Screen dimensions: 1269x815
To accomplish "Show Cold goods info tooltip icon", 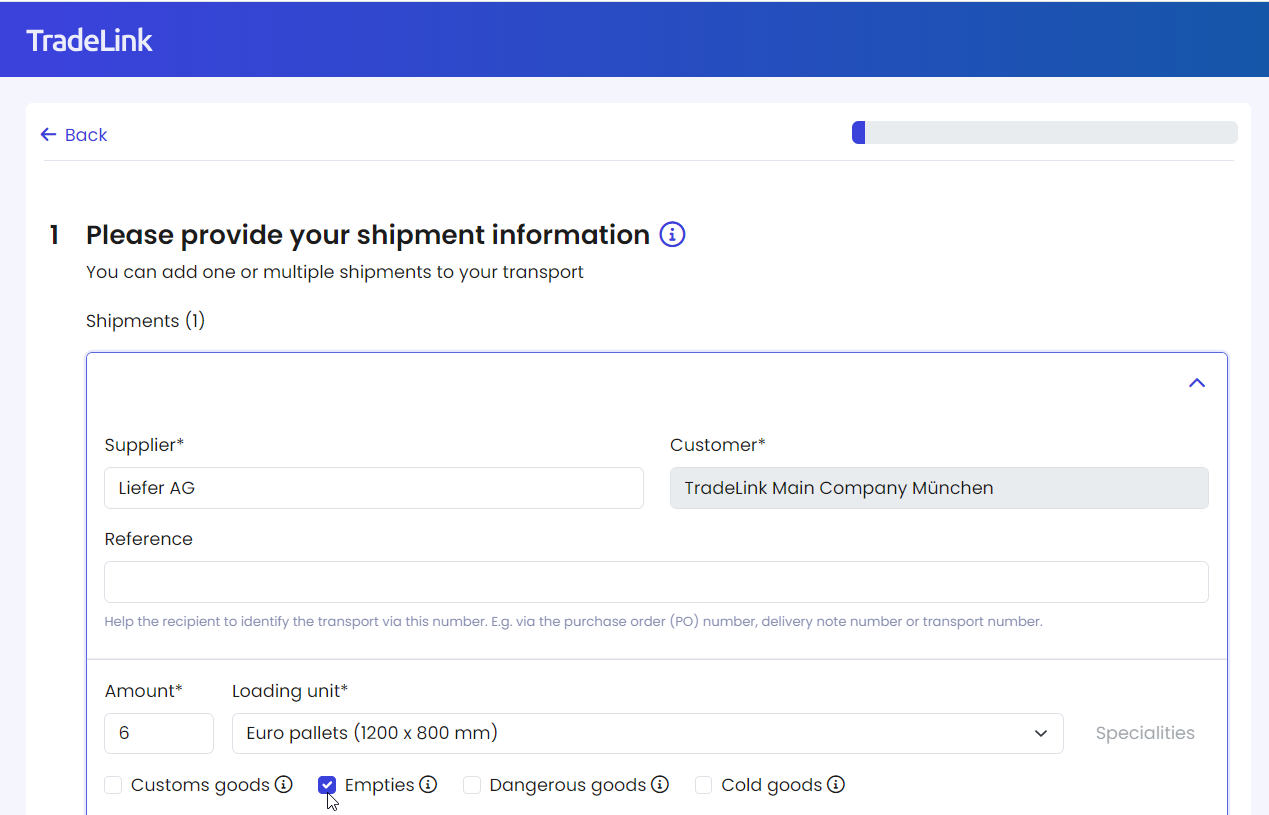I will coord(836,785).
